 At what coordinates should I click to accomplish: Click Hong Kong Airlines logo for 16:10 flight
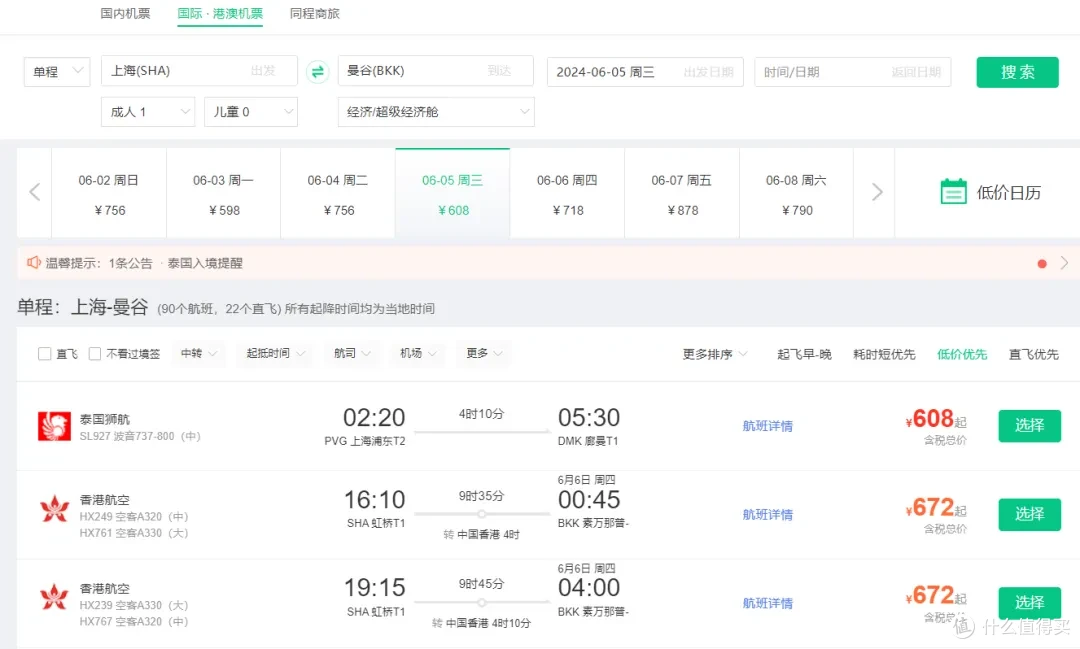(54, 509)
